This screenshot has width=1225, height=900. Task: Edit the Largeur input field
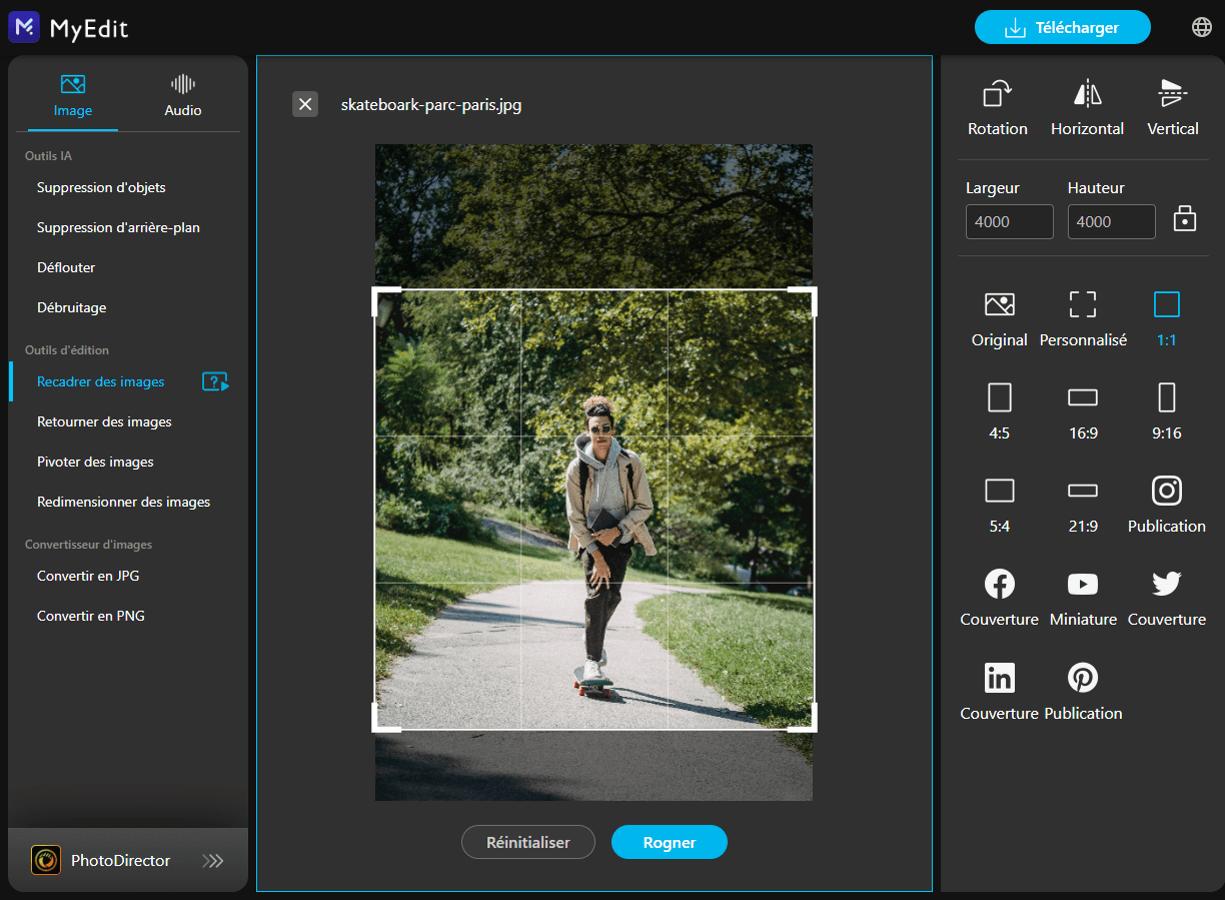point(1009,221)
